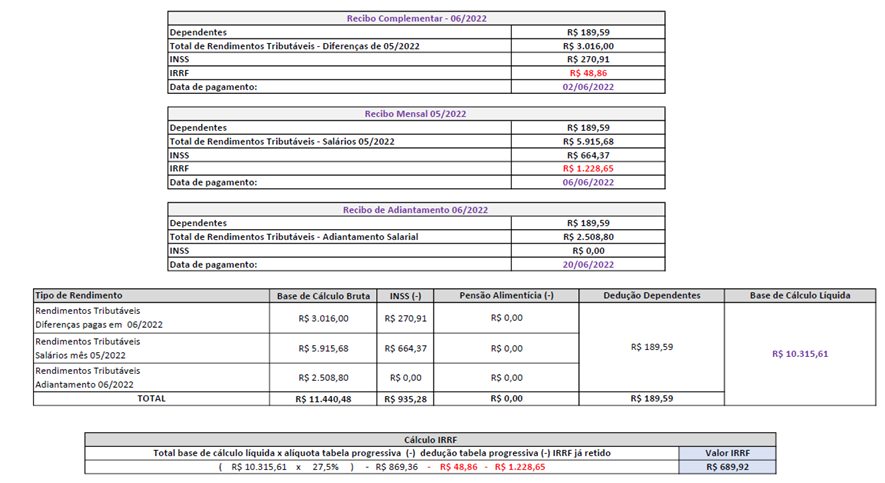885x483 pixels.
Task: Select red IRRF 'R$ 1.228,65' in Recibo Mensal
Action: tap(588, 168)
